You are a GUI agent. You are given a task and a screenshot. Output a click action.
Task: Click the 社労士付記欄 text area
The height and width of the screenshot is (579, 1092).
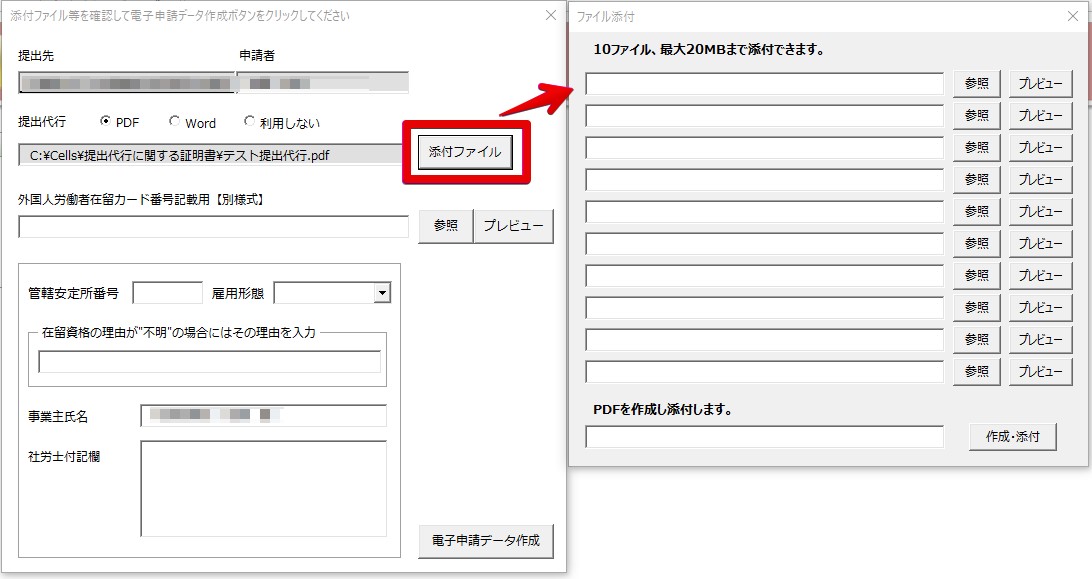263,488
